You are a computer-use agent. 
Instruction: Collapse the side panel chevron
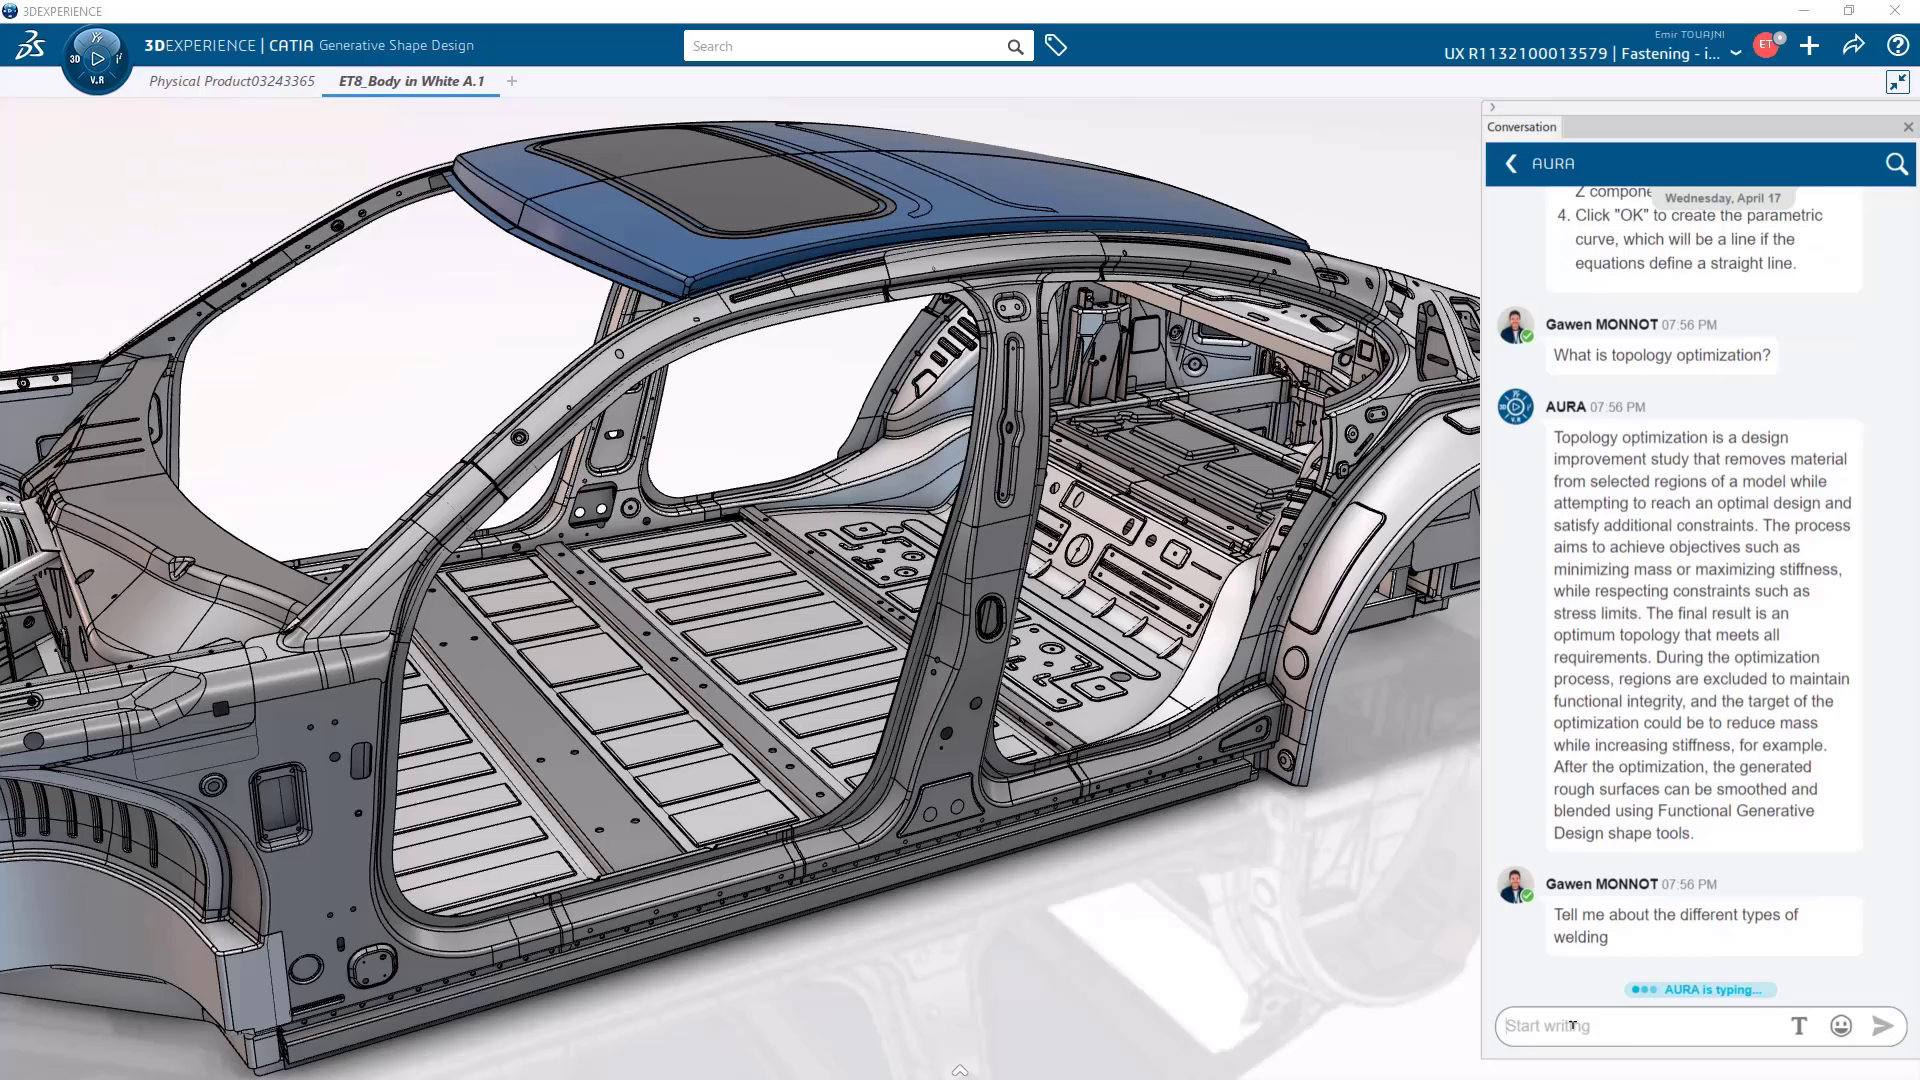coord(1492,107)
